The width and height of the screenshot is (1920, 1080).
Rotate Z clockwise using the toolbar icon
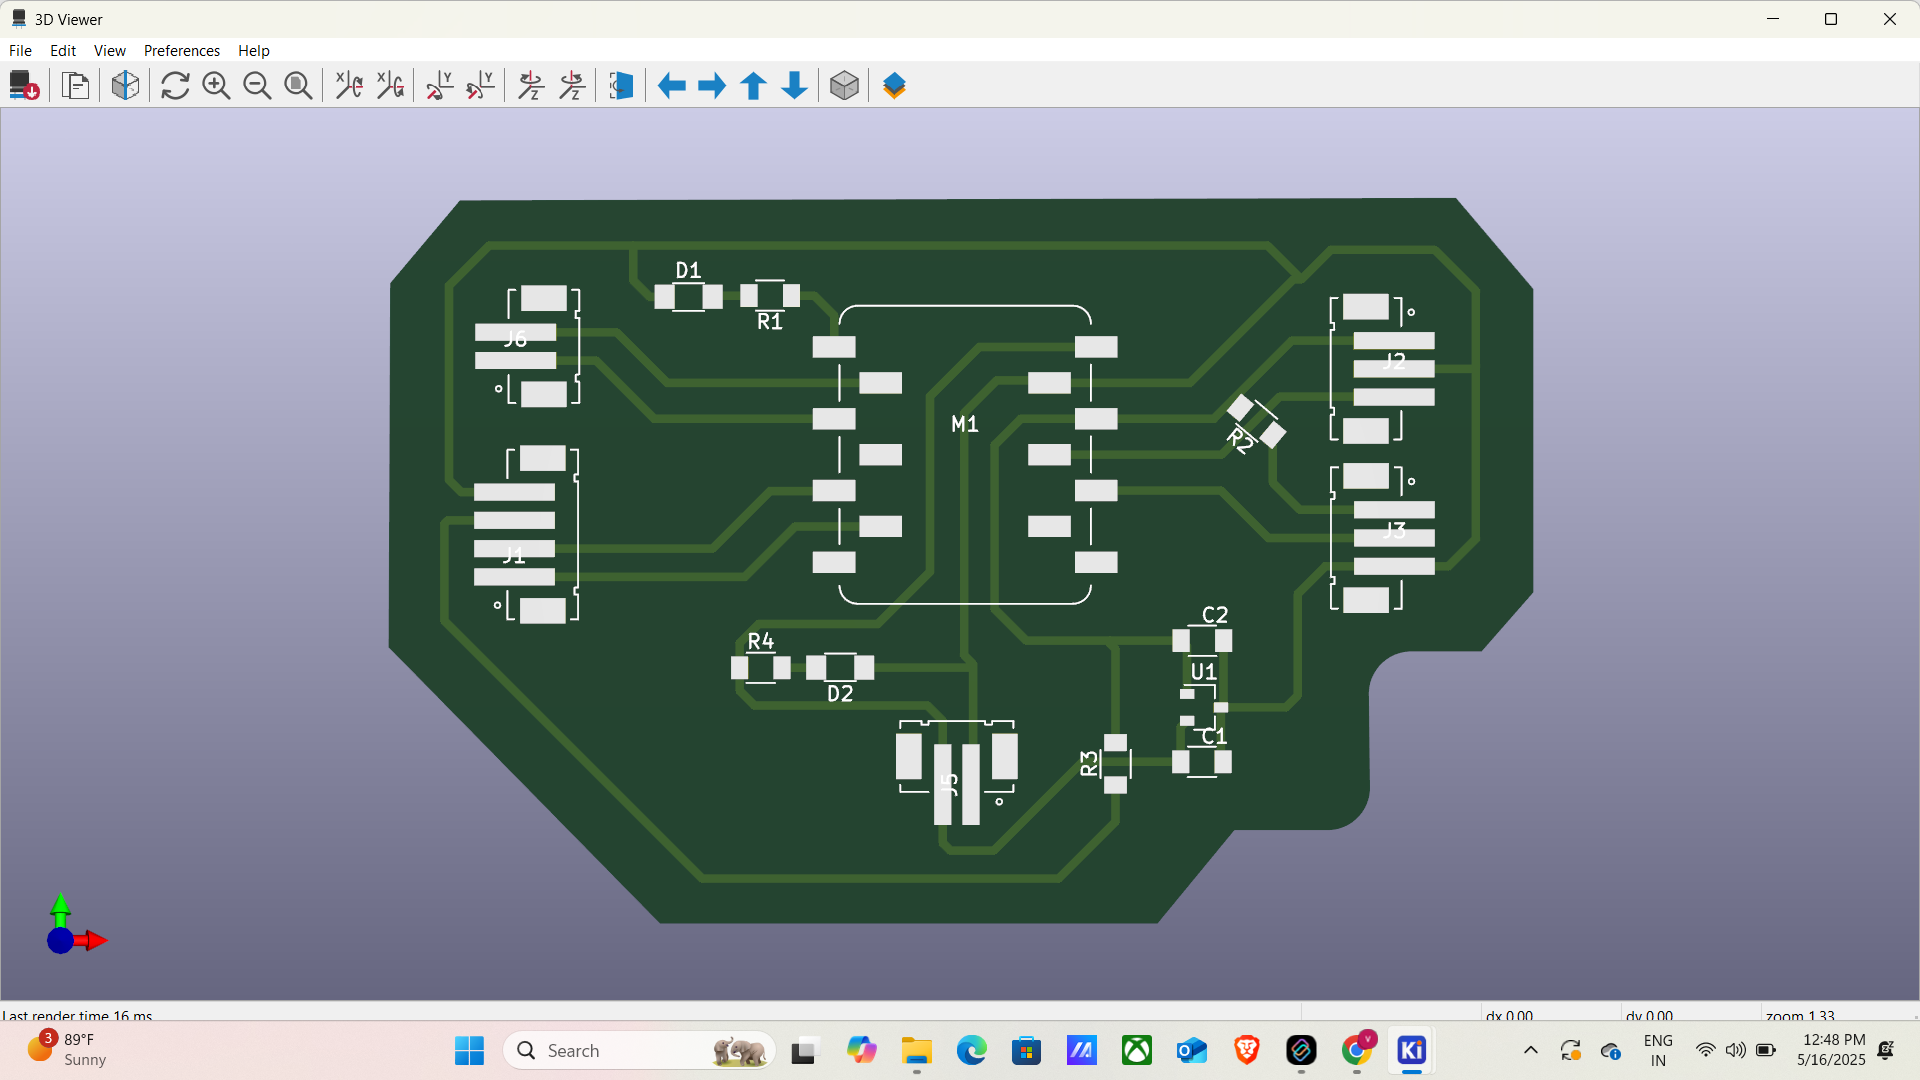[531, 86]
